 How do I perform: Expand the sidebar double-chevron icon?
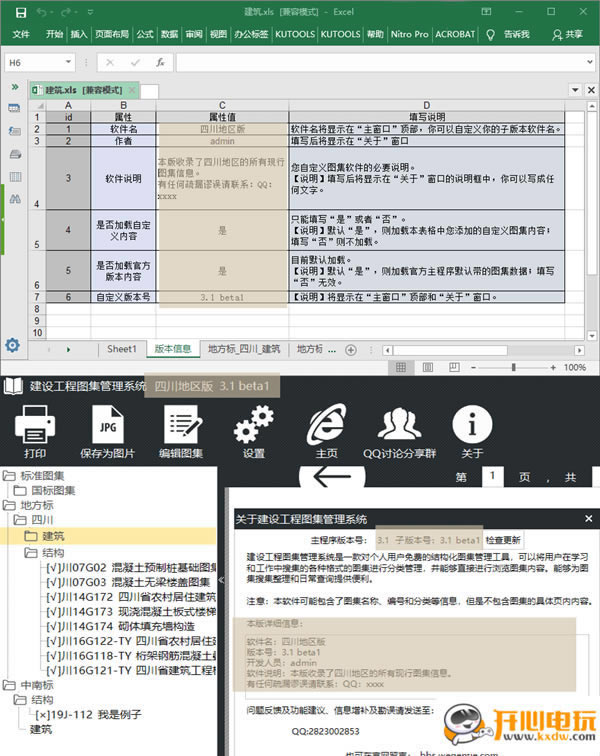coord(15,87)
